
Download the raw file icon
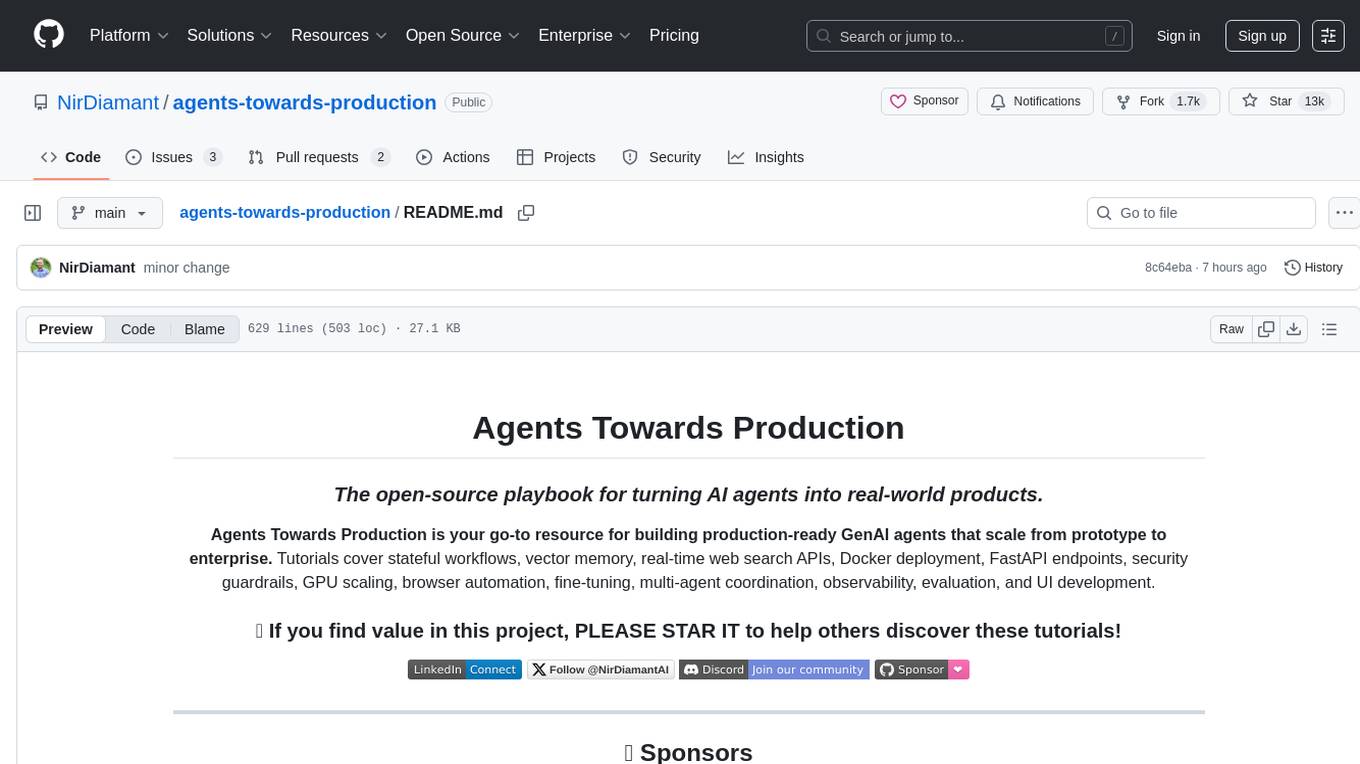(1293, 329)
